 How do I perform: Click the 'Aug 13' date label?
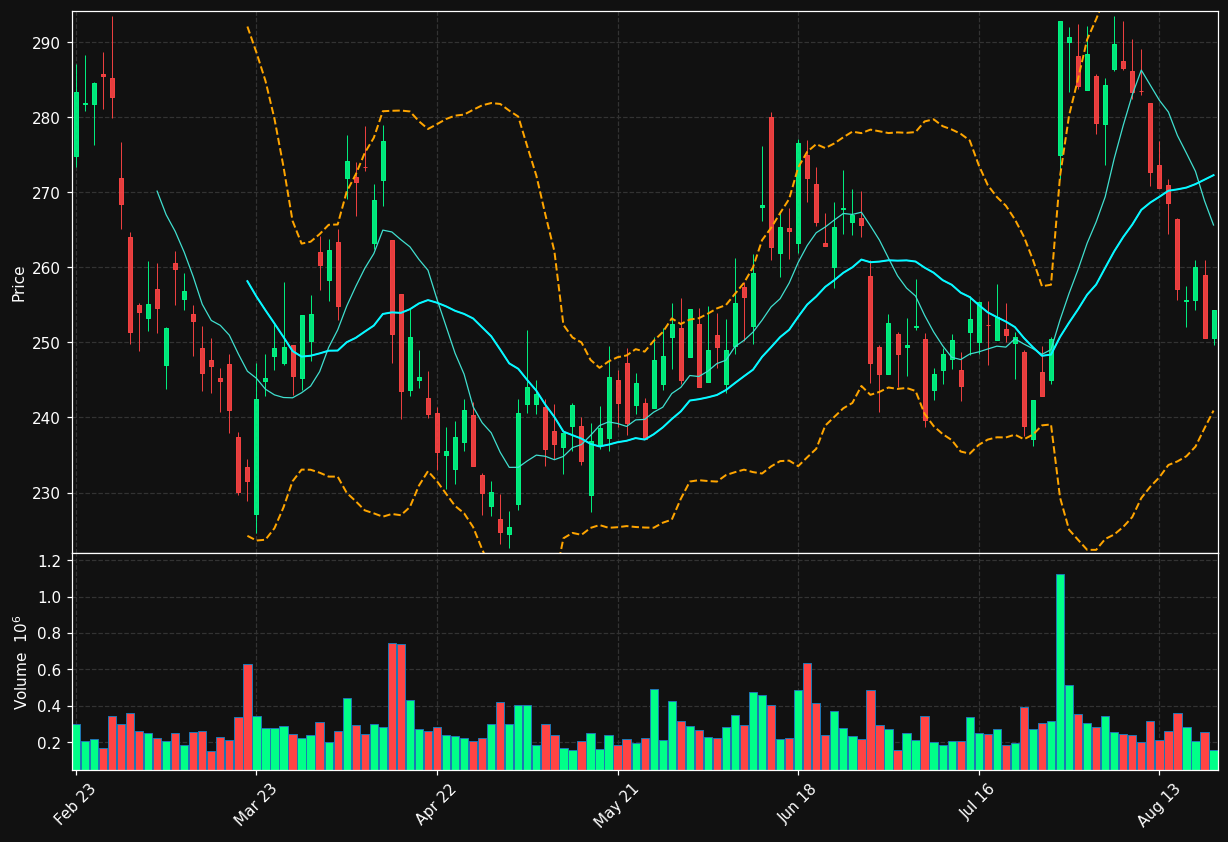1158,805
